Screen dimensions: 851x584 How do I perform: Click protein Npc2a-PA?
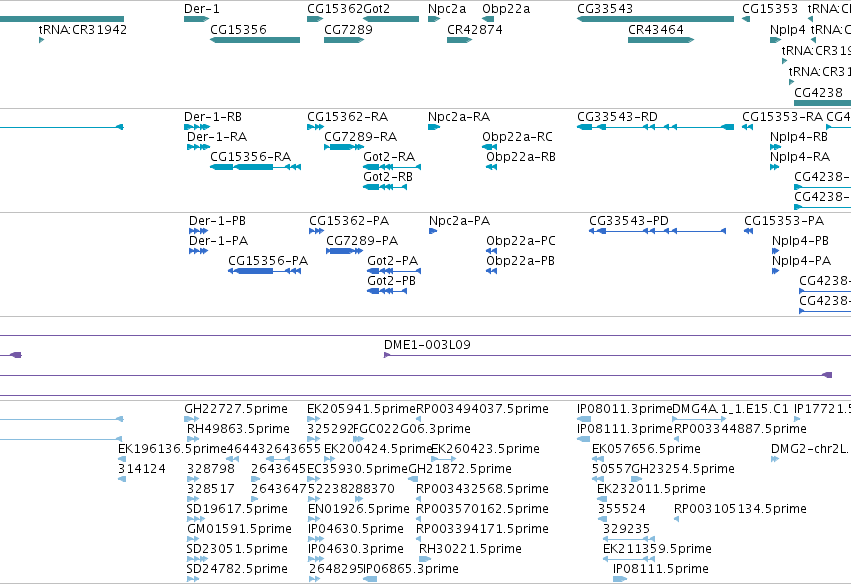pyautogui.click(x=433, y=231)
